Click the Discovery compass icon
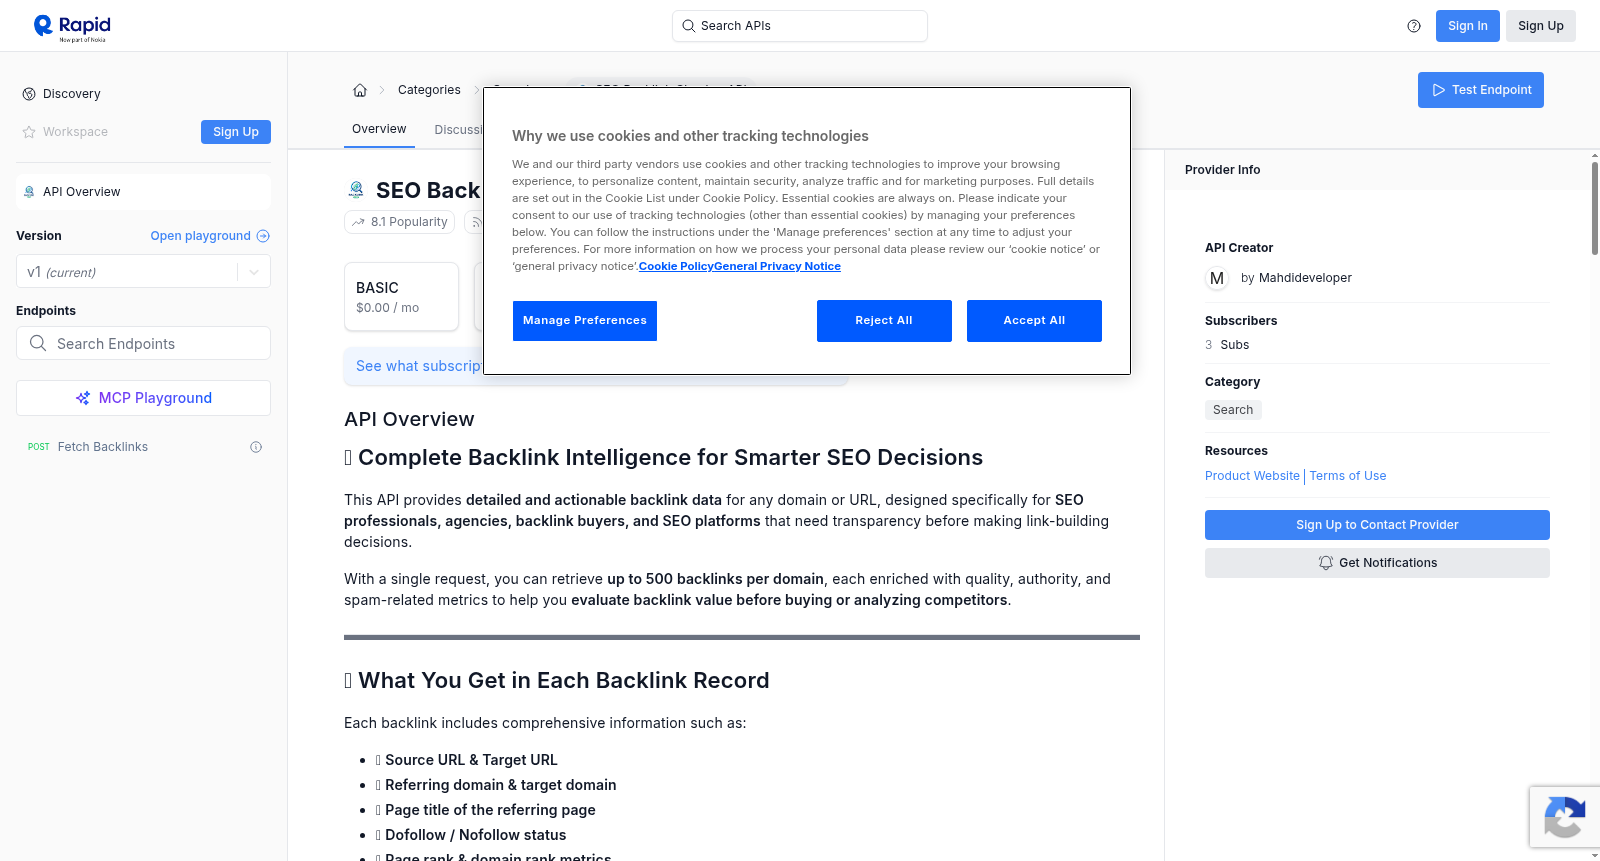1600x861 pixels. click(29, 94)
